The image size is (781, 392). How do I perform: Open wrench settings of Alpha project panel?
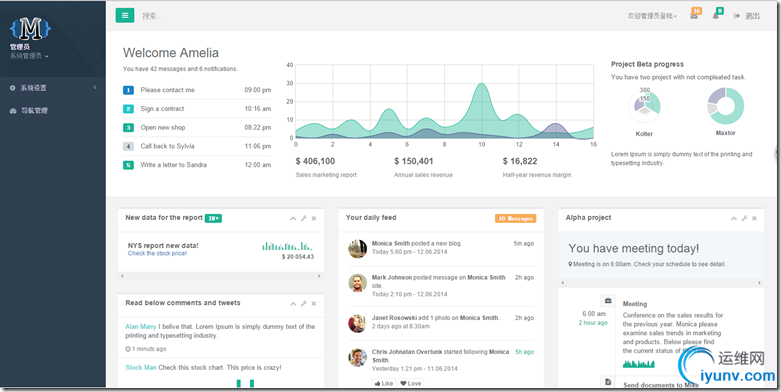[745, 218]
